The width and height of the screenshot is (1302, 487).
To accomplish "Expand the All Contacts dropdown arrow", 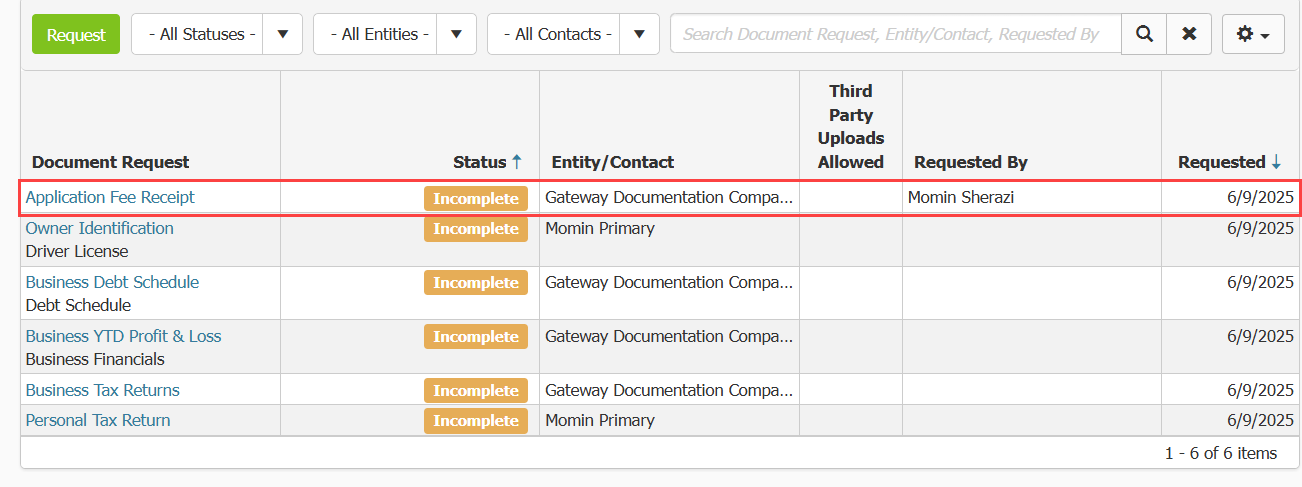I will (x=639, y=34).
